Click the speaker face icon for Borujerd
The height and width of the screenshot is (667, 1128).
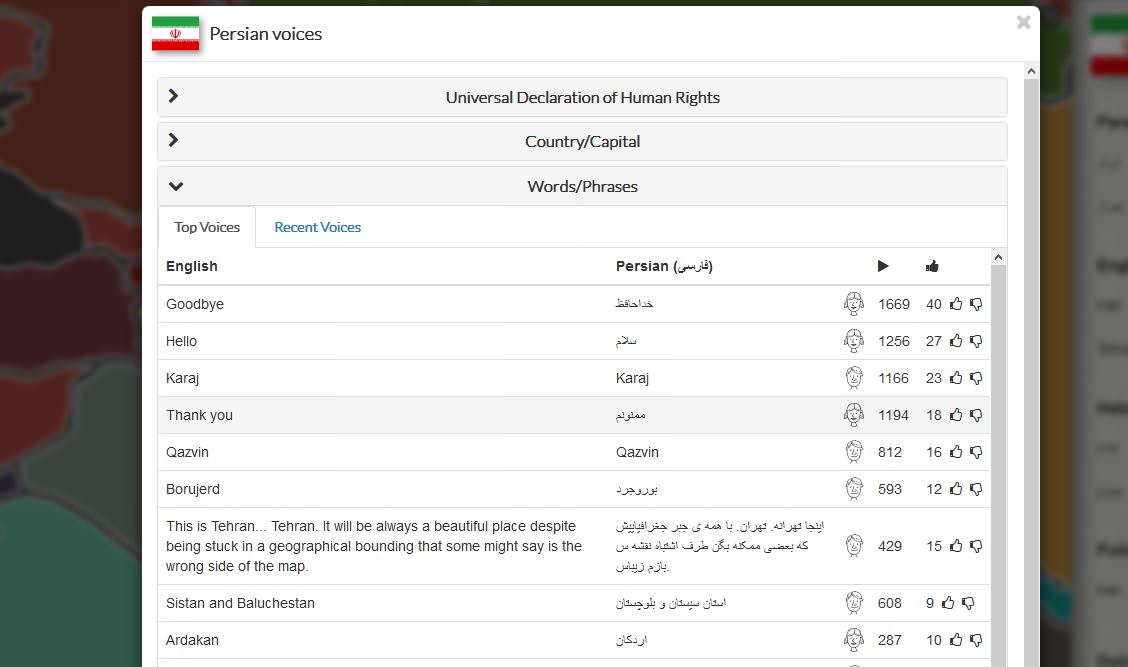pos(853,489)
